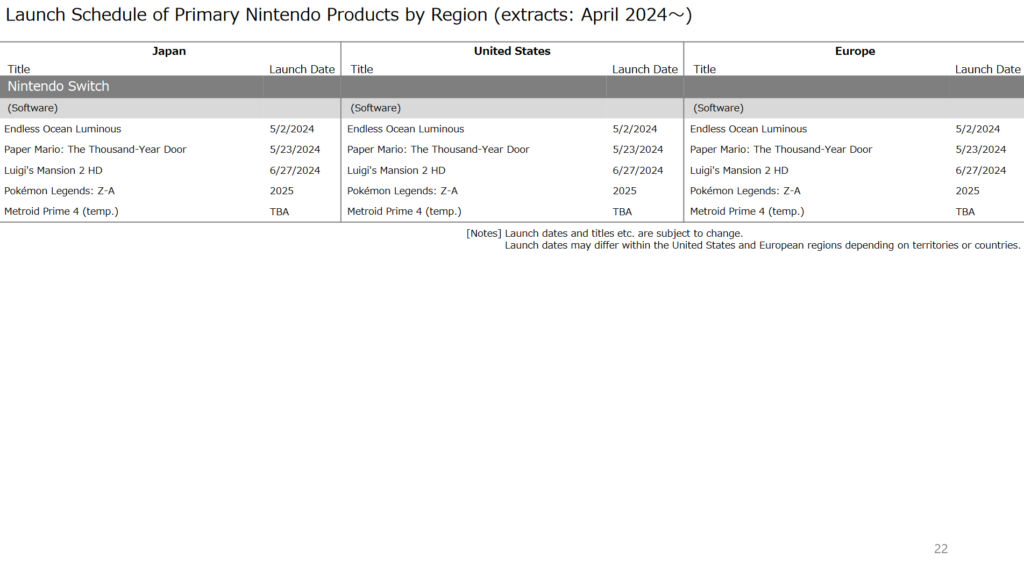The image size is (1024, 572).
Task: Click Metroid Prime 4 (temp.) in United States column
Action: coord(404,212)
